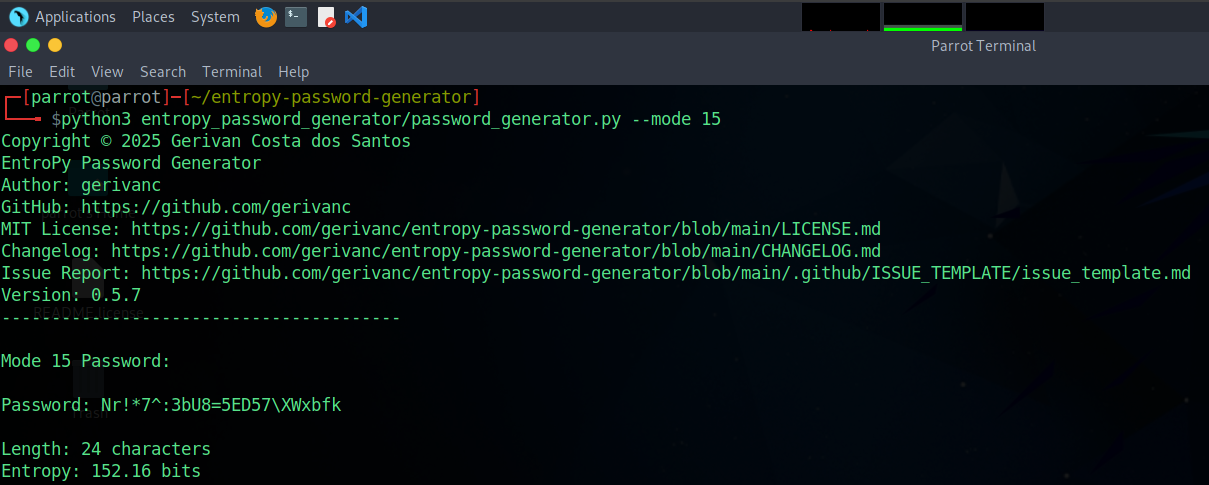Click the green window button of the terminal

click(33, 45)
